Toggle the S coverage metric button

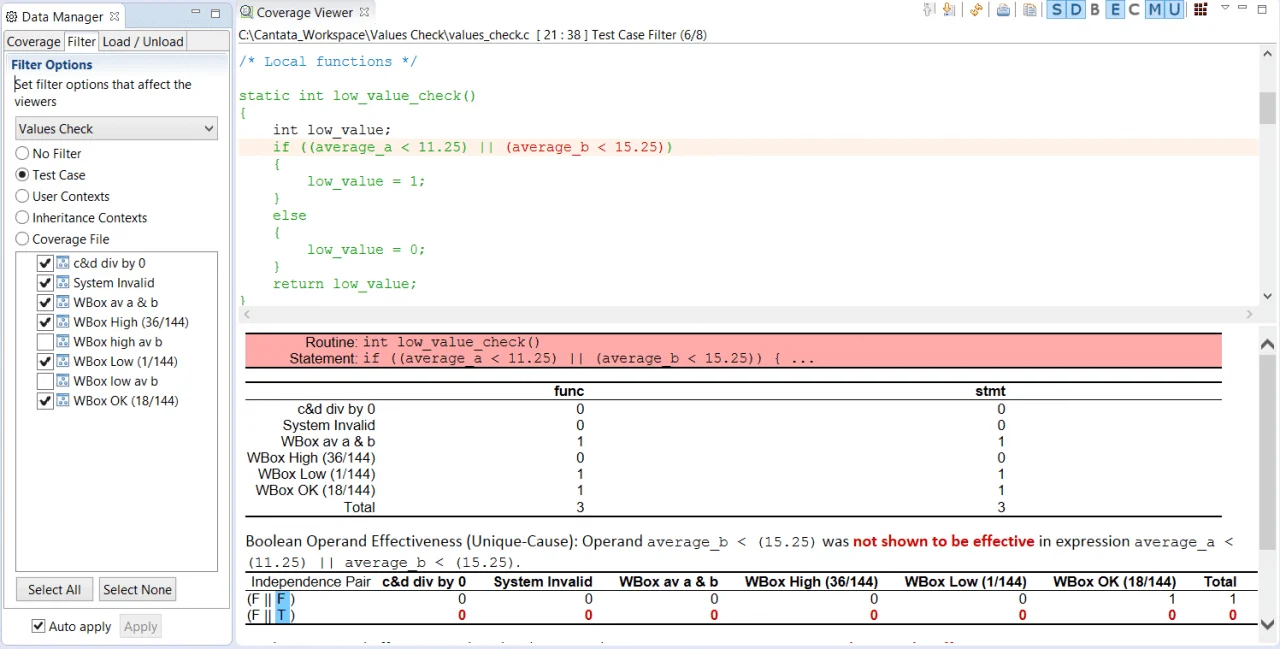click(x=1056, y=10)
